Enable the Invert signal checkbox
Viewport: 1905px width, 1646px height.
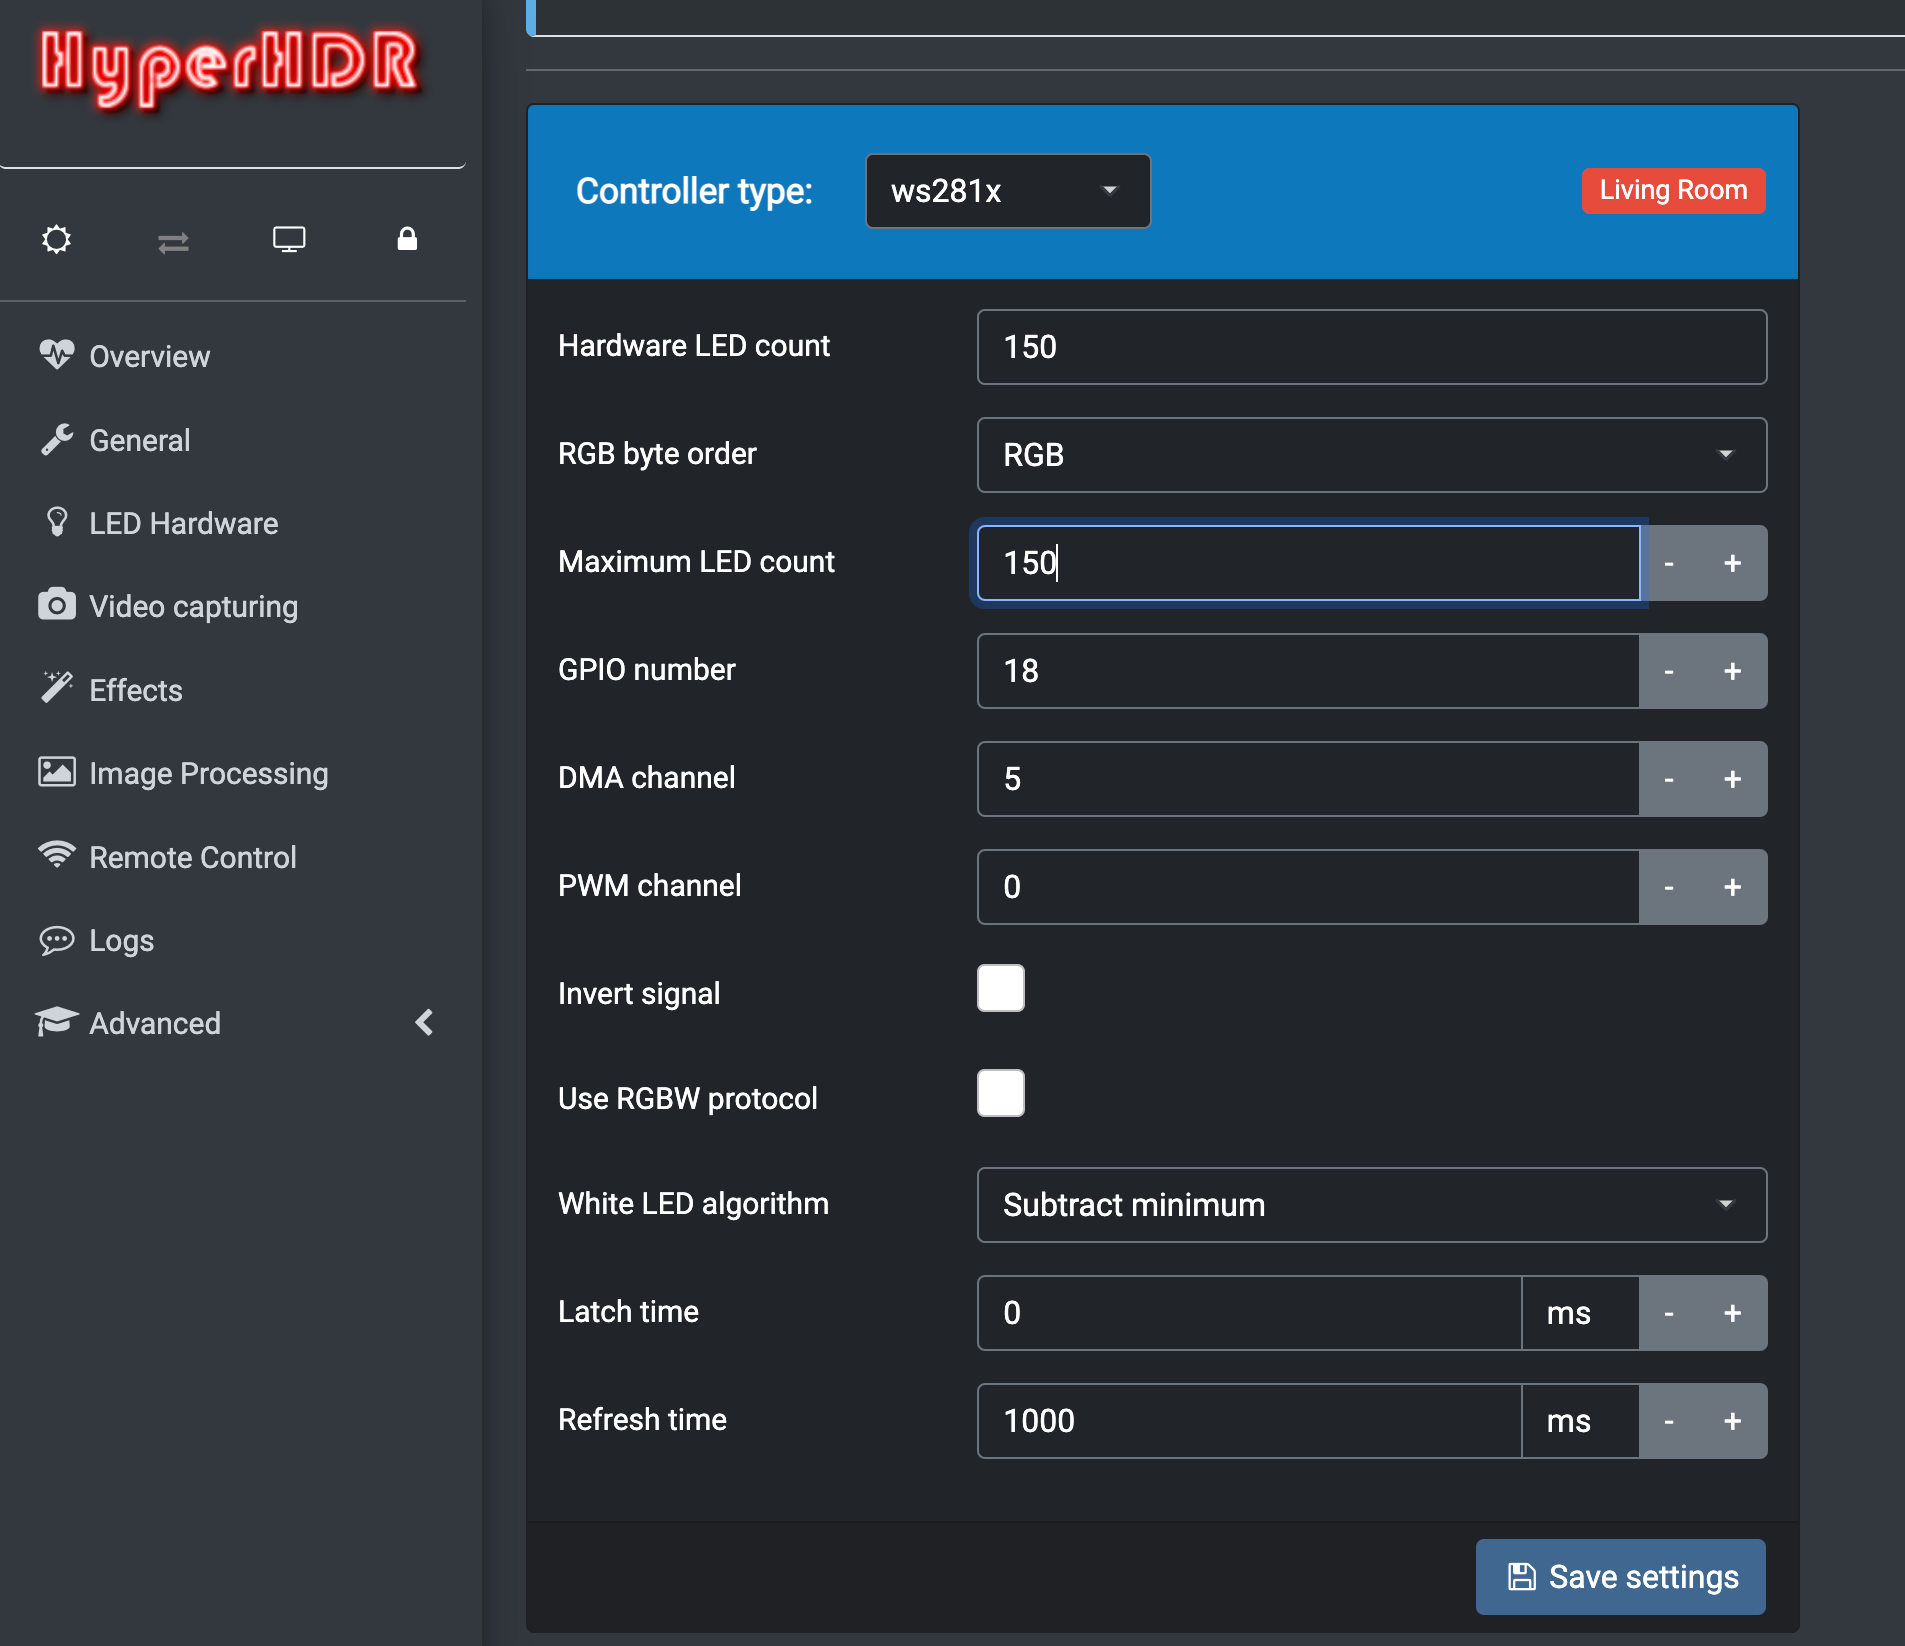[1000, 989]
